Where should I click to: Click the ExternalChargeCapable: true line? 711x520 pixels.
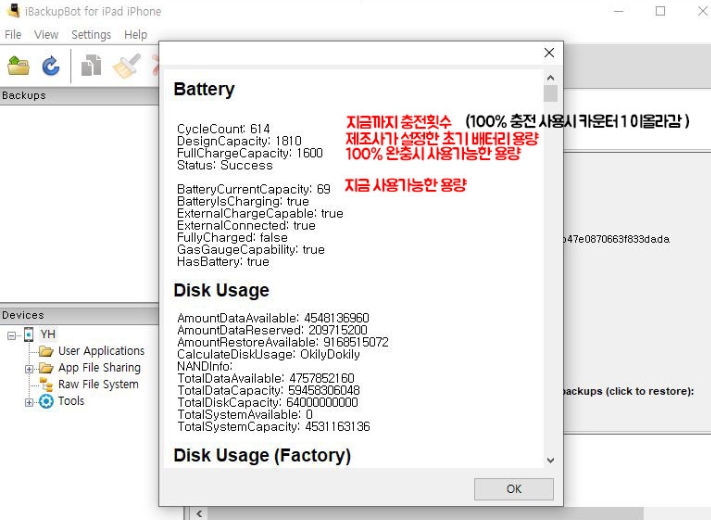coord(260,213)
